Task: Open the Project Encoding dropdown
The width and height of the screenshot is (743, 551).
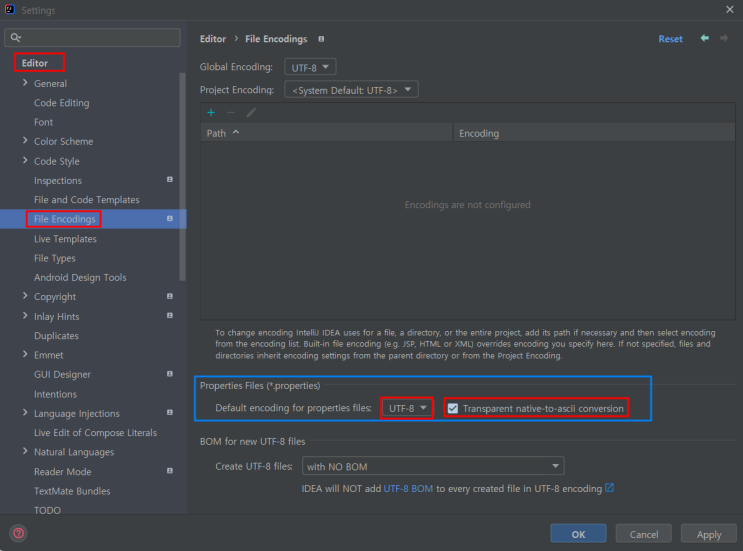Action: click(x=351, y=90)
